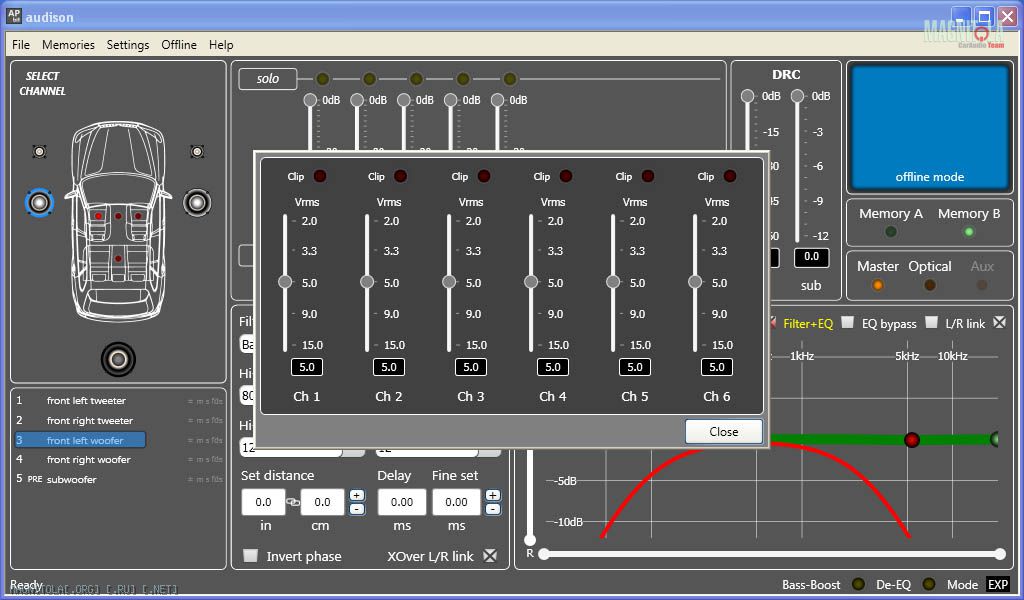Click the set distance inches field
Screen dimensions: 1024x600
tap(263, 502)
